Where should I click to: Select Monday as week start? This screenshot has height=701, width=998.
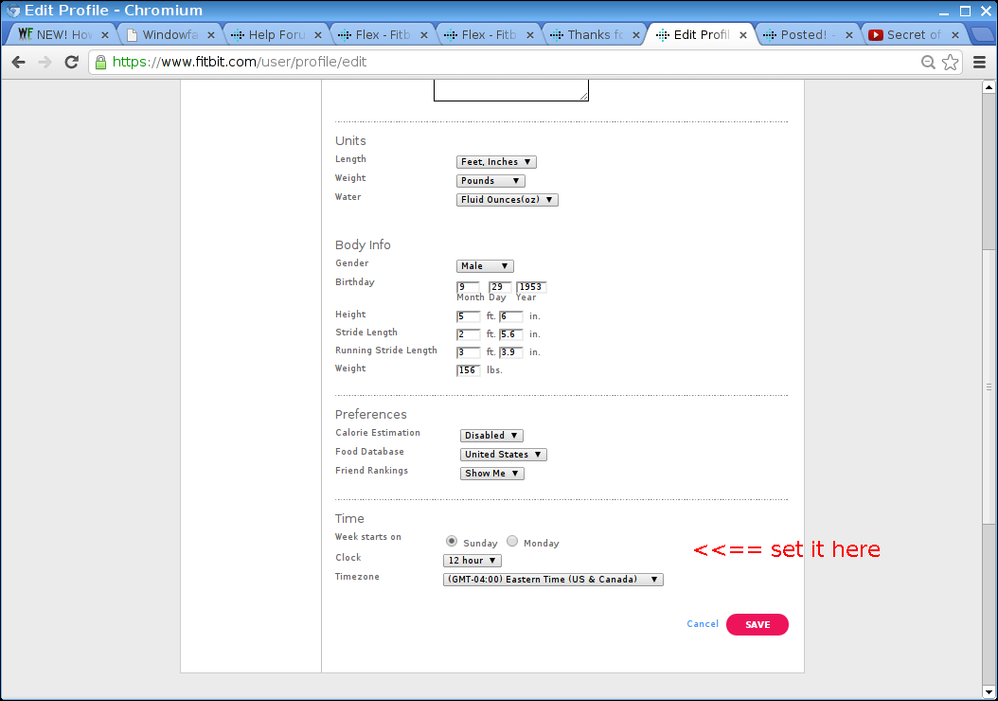click(x=512, y=541)
